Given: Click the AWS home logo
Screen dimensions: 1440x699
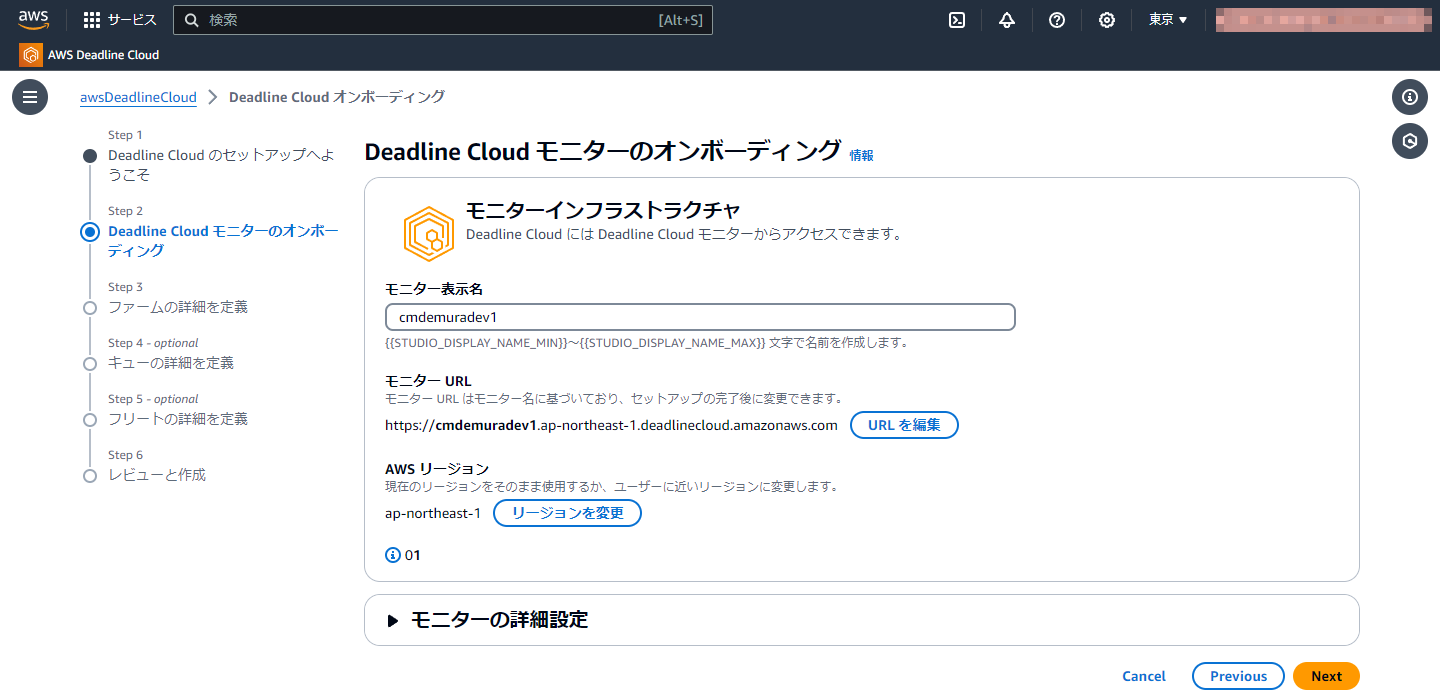Looking at the screenshot, I should click(x=33, y=19).
